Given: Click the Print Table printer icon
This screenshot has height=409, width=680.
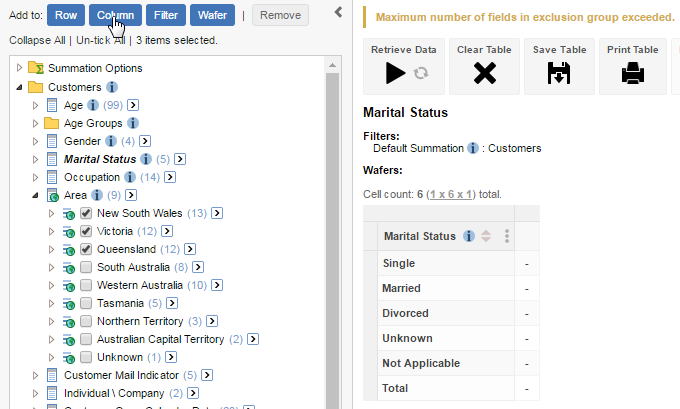Looking at the screenshot, I should (632, 72).
